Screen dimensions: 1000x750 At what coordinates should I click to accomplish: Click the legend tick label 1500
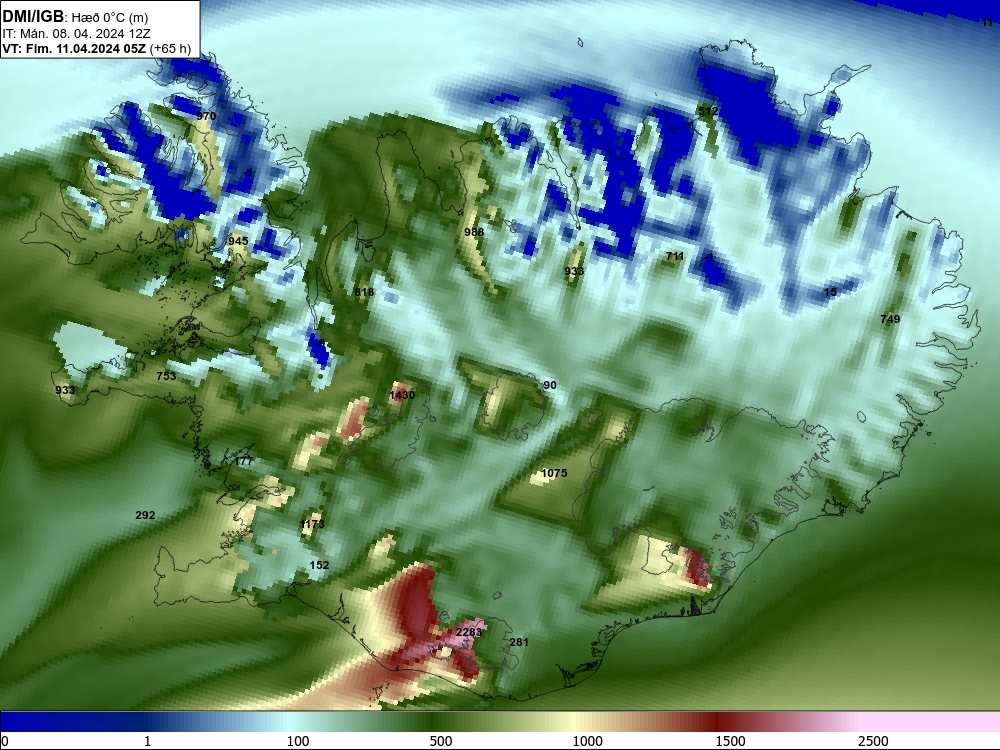pos(730,741)
